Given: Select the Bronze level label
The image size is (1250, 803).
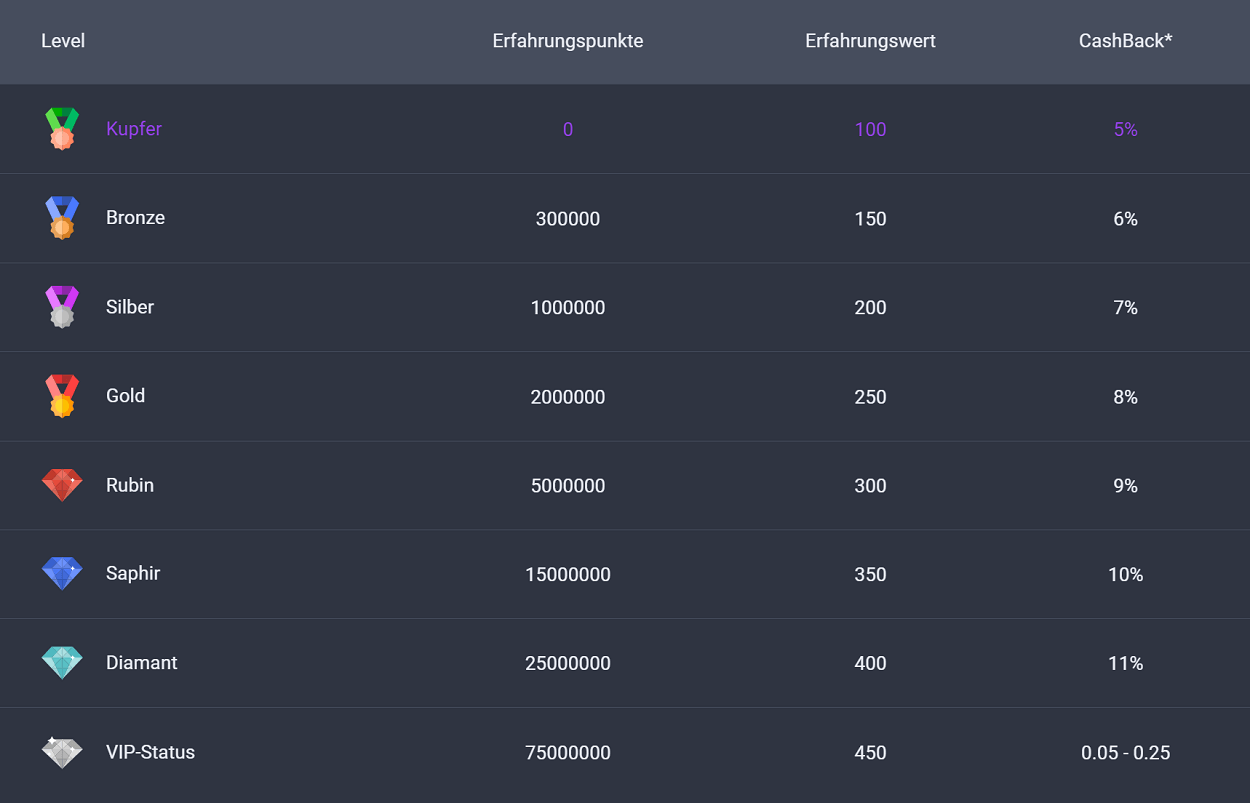Looking at the screenshot, I should click(135, 217).
